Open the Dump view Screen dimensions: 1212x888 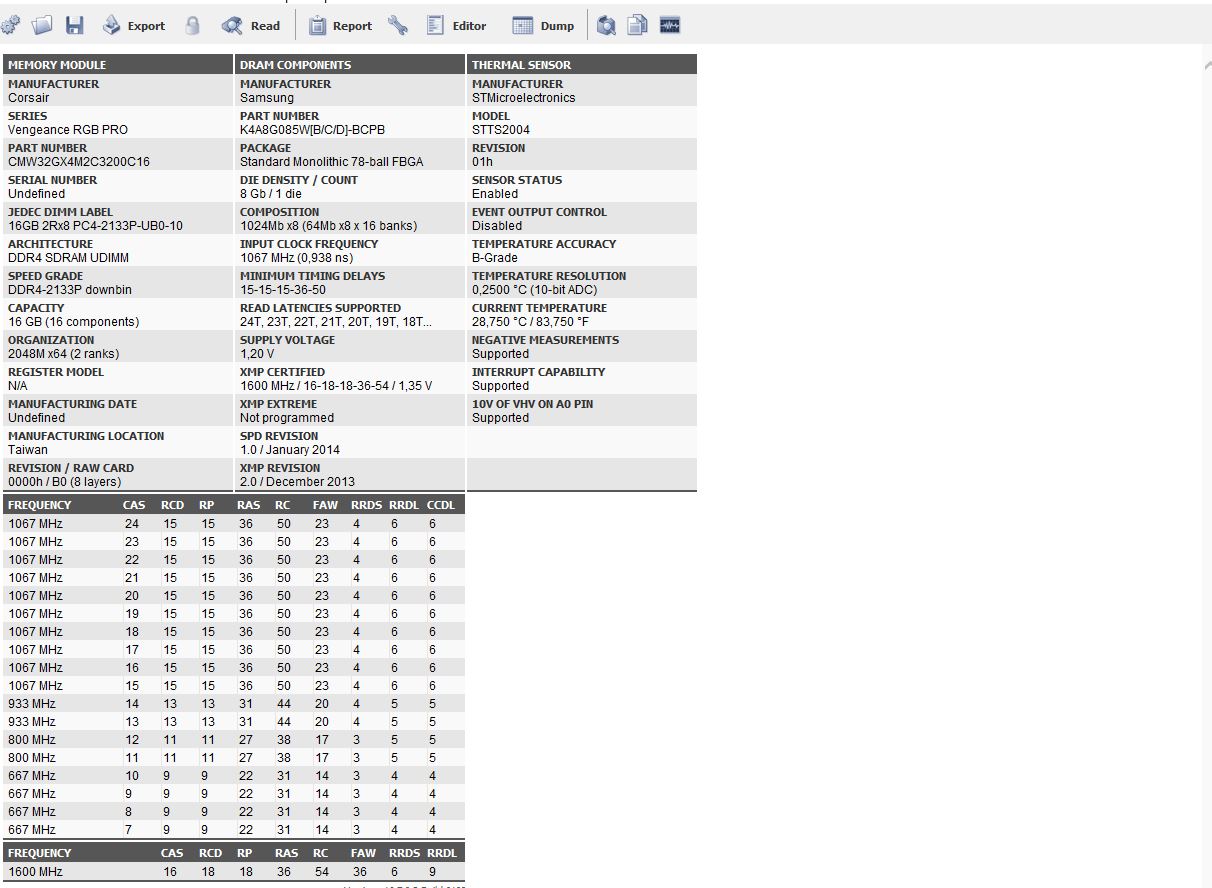(x=543, y=26)
